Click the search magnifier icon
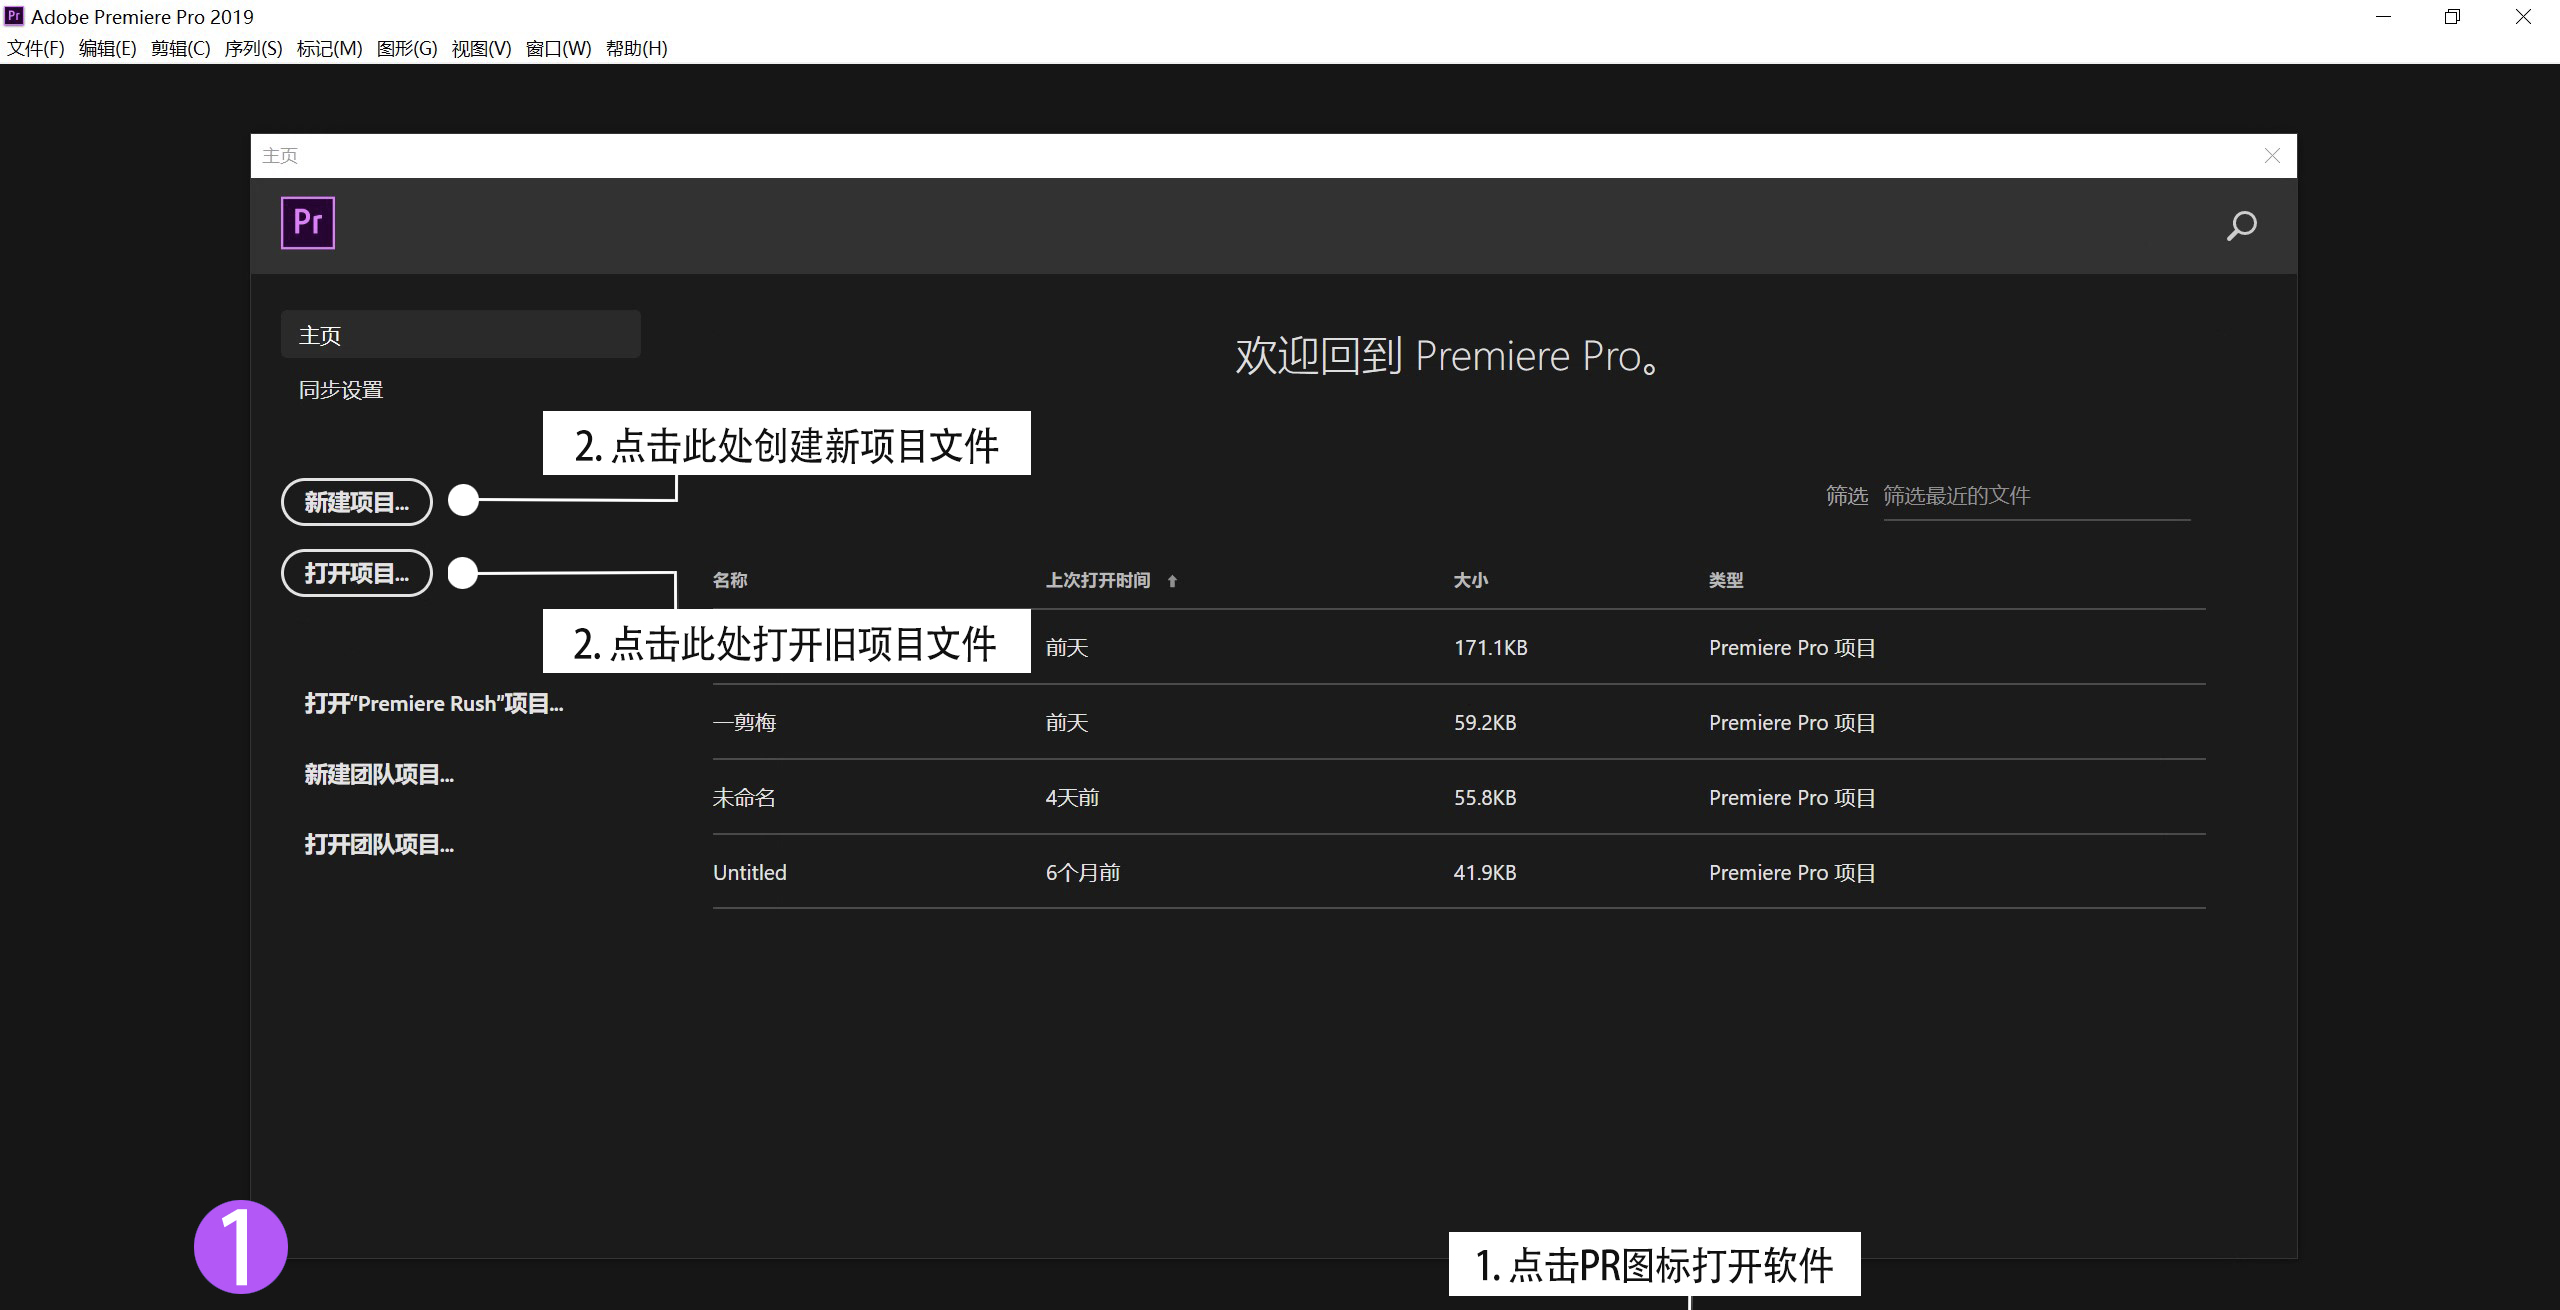 click(2240, 226)
